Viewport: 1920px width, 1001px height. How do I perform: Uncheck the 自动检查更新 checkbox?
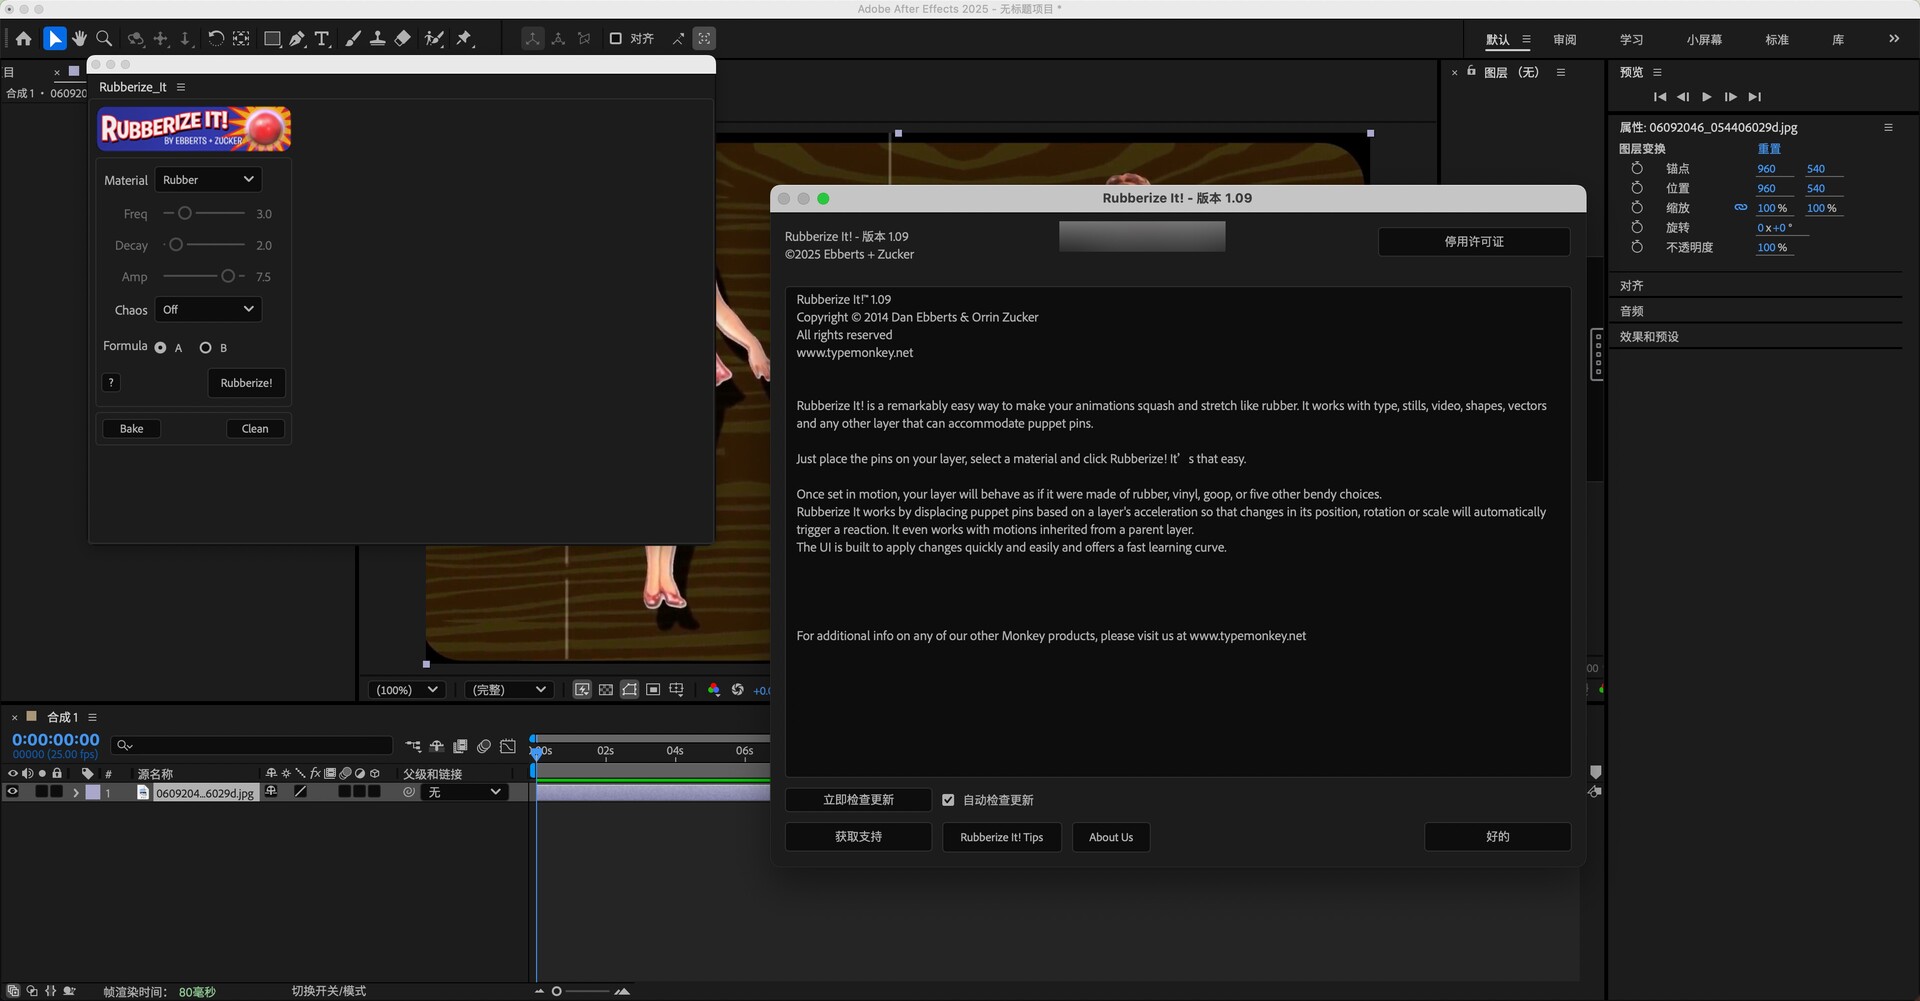tap(948, 800)
